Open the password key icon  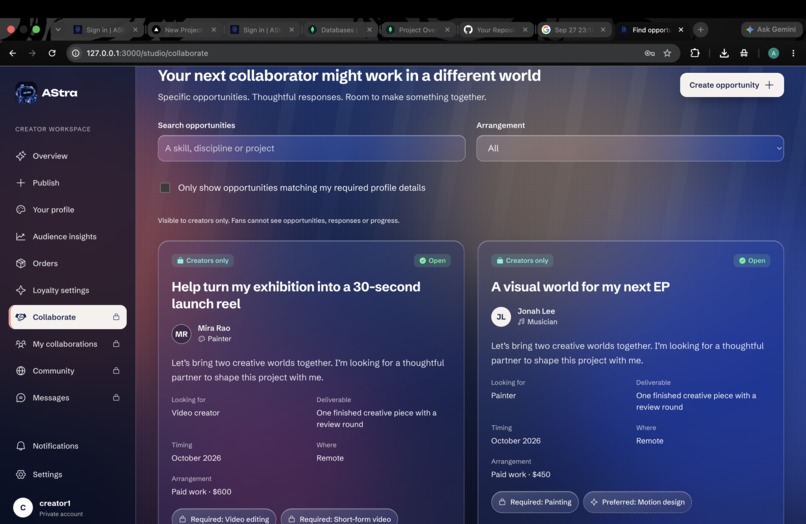(x=649, y=53)
